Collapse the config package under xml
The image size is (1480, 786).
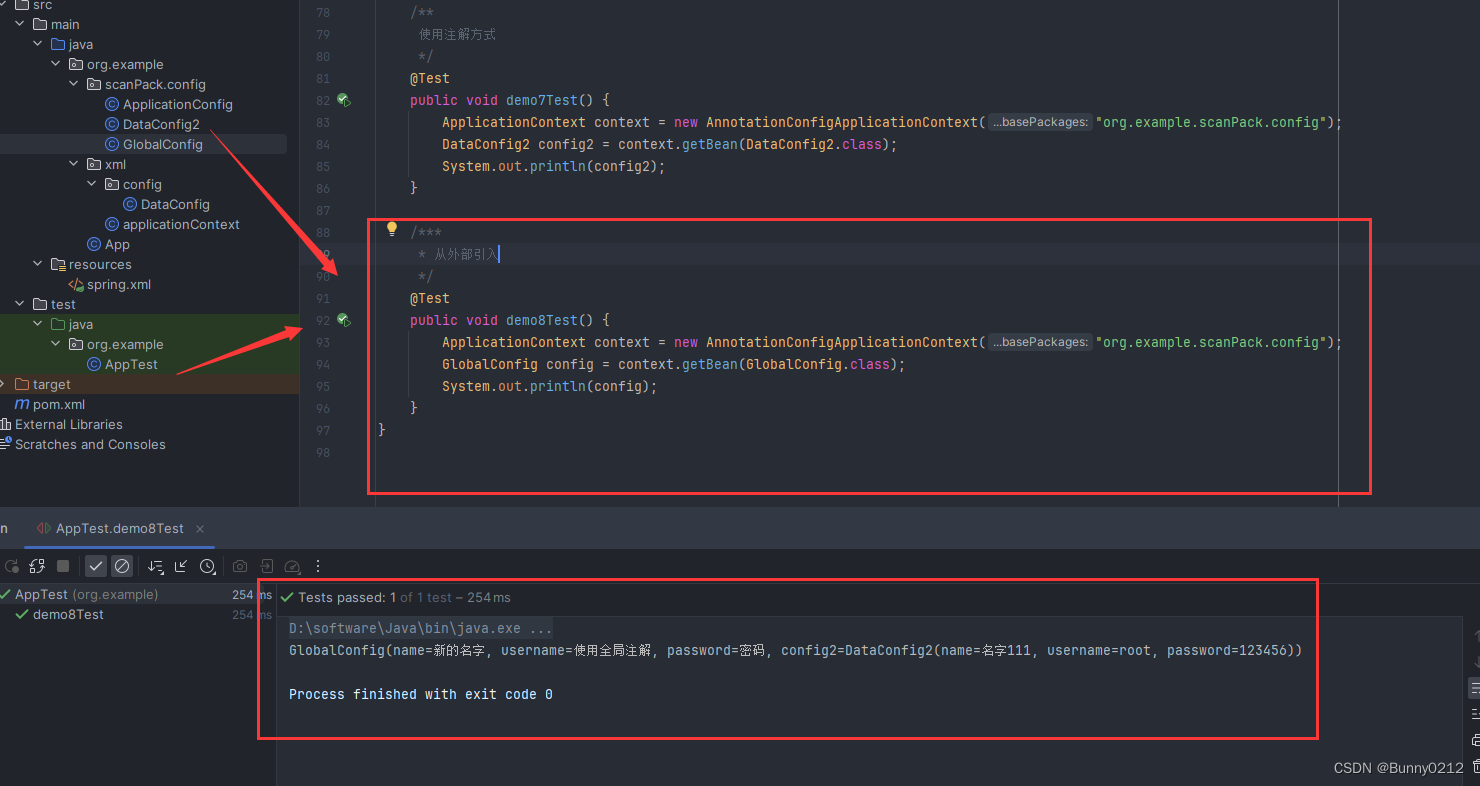(92, 184)
